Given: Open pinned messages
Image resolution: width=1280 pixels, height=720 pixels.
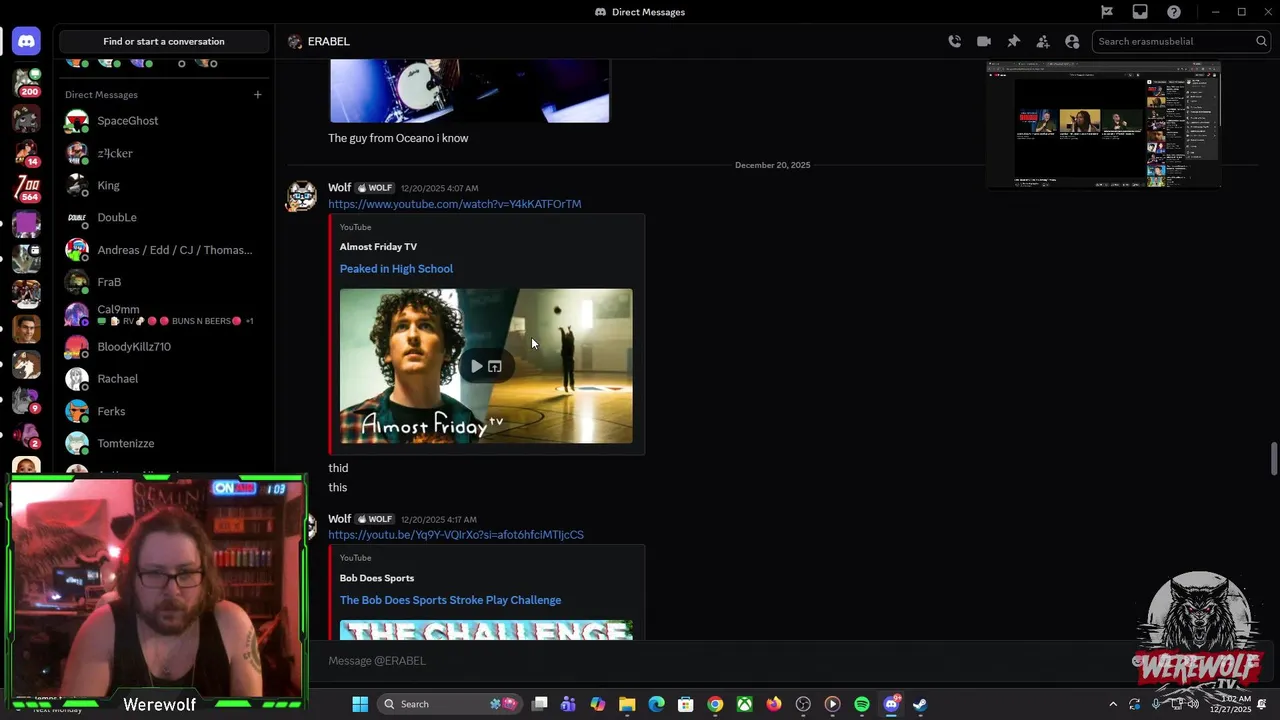Looking at the screenshot, I should 1013,41.
